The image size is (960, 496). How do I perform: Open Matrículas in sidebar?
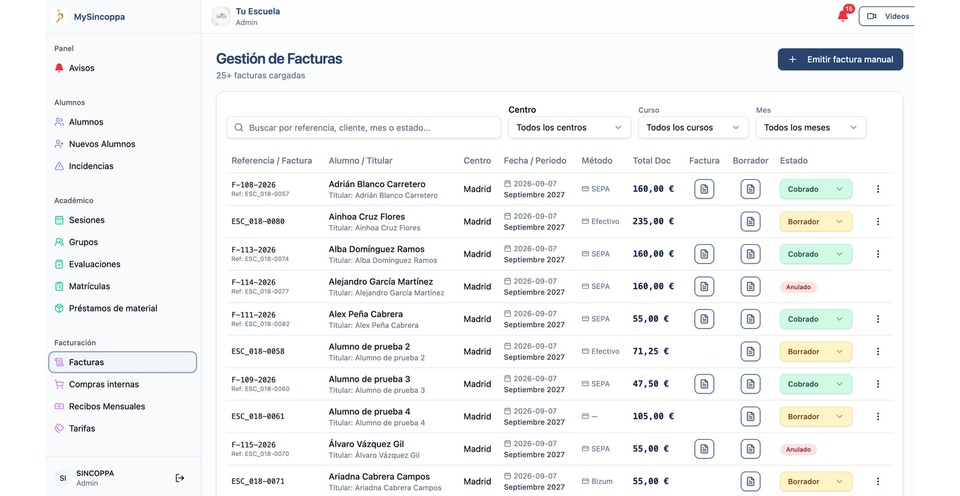click(x=122, y=286)
